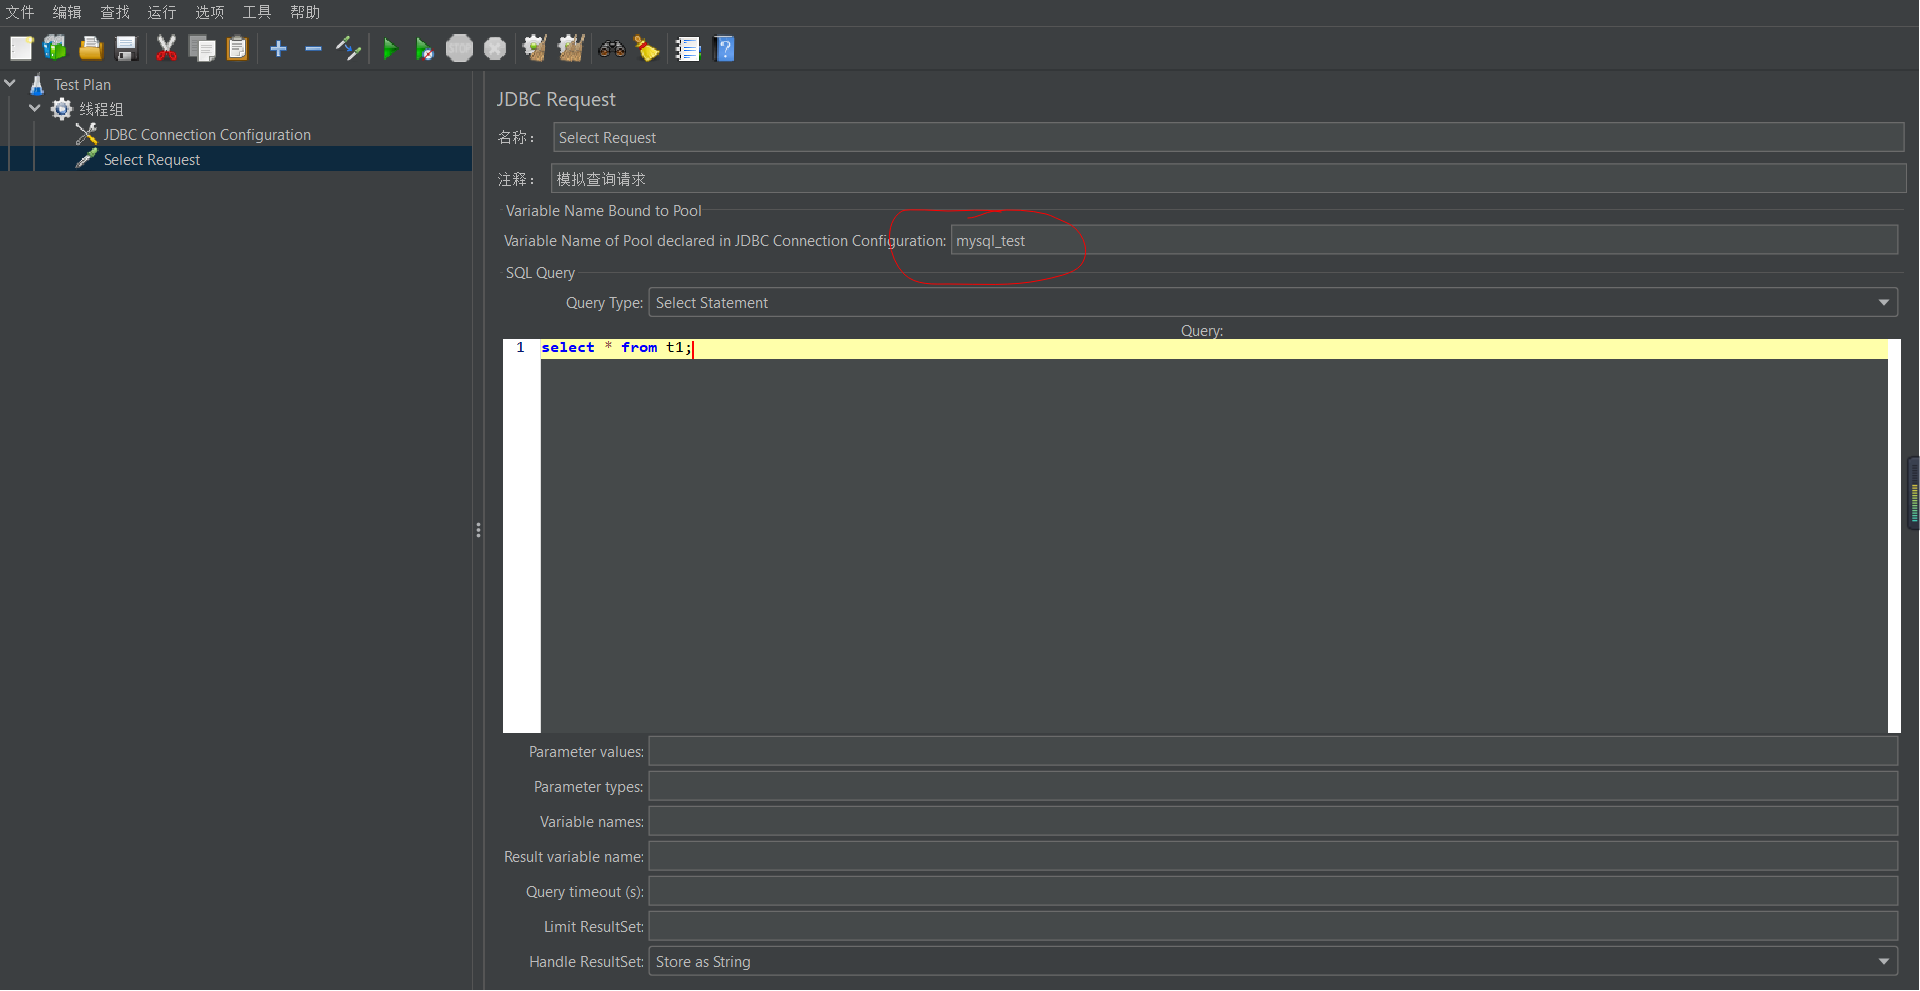Viewport: 1920px width, 991px height.
Task: Click the 名称 field containing Select Request
Action: (1229, 137)
